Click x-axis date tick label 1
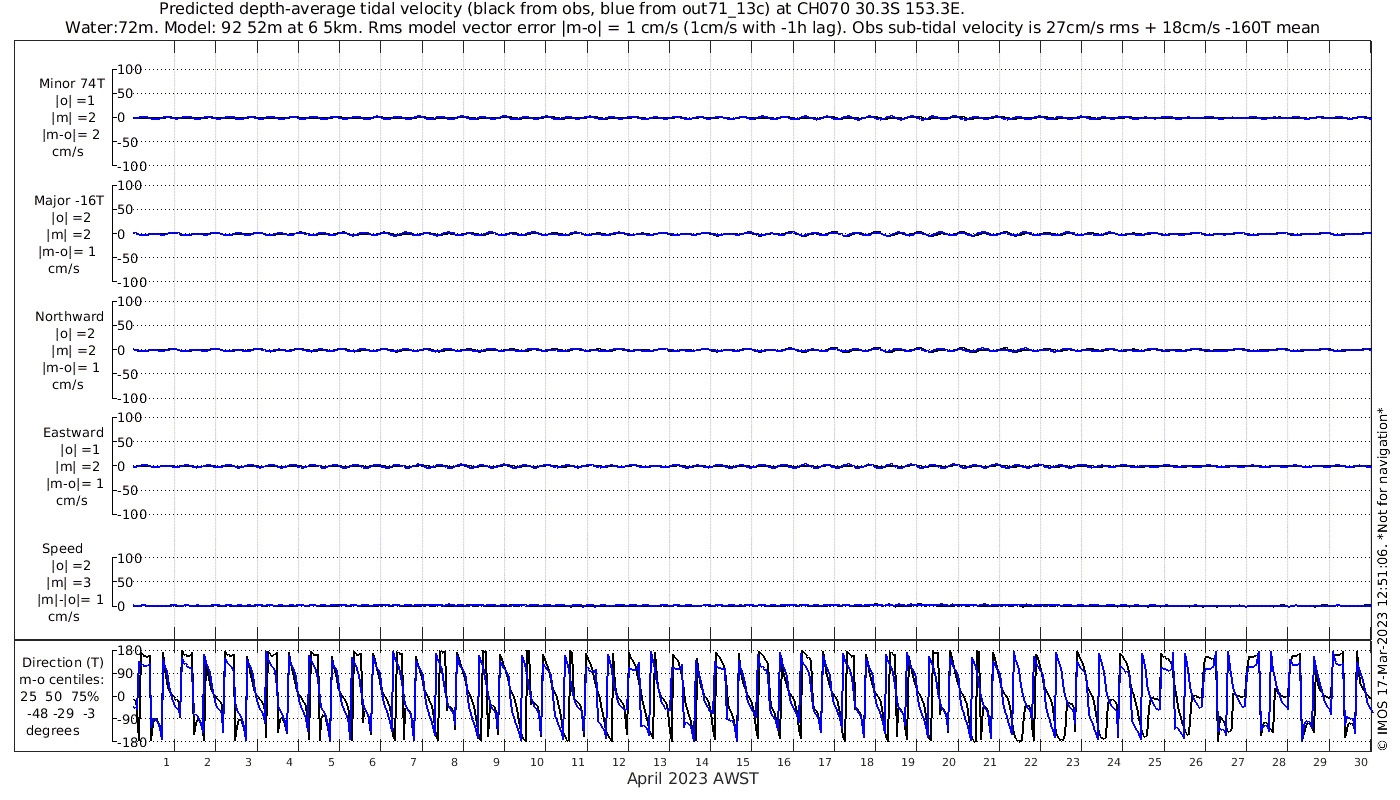This screenshot has height=800, width=1400. click(167, 762)
